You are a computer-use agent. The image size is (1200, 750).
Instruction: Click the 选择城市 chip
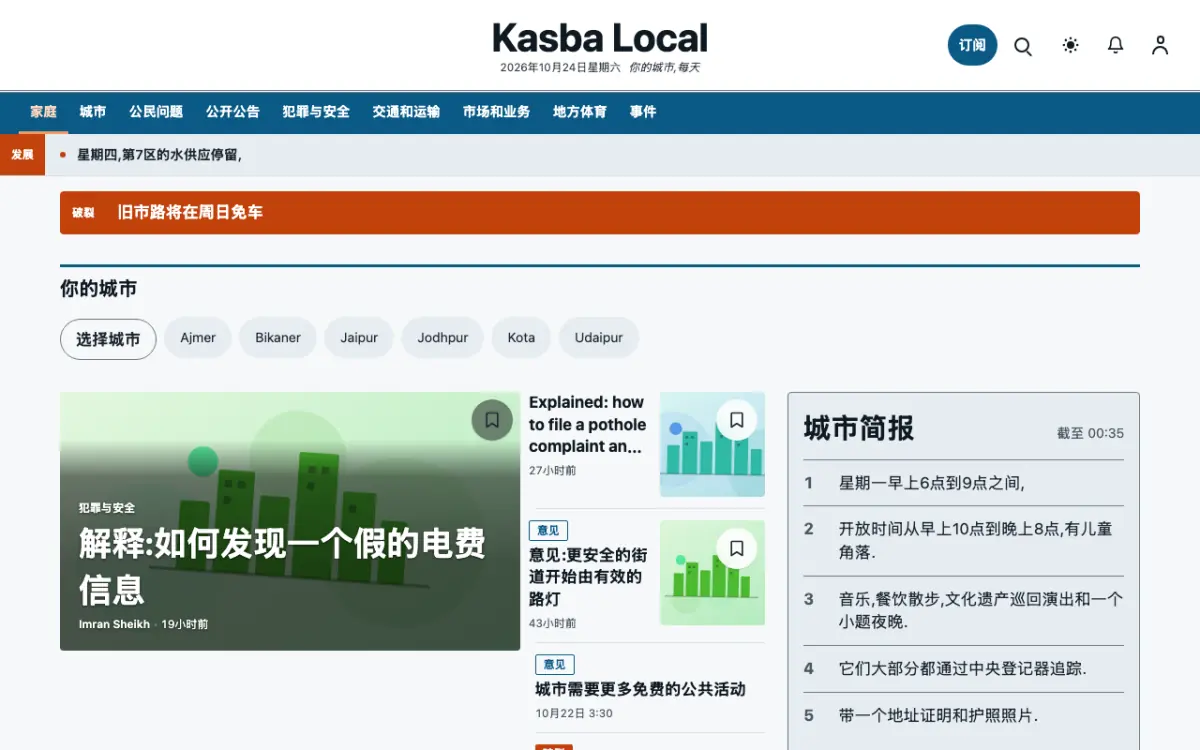click(108, 339)
